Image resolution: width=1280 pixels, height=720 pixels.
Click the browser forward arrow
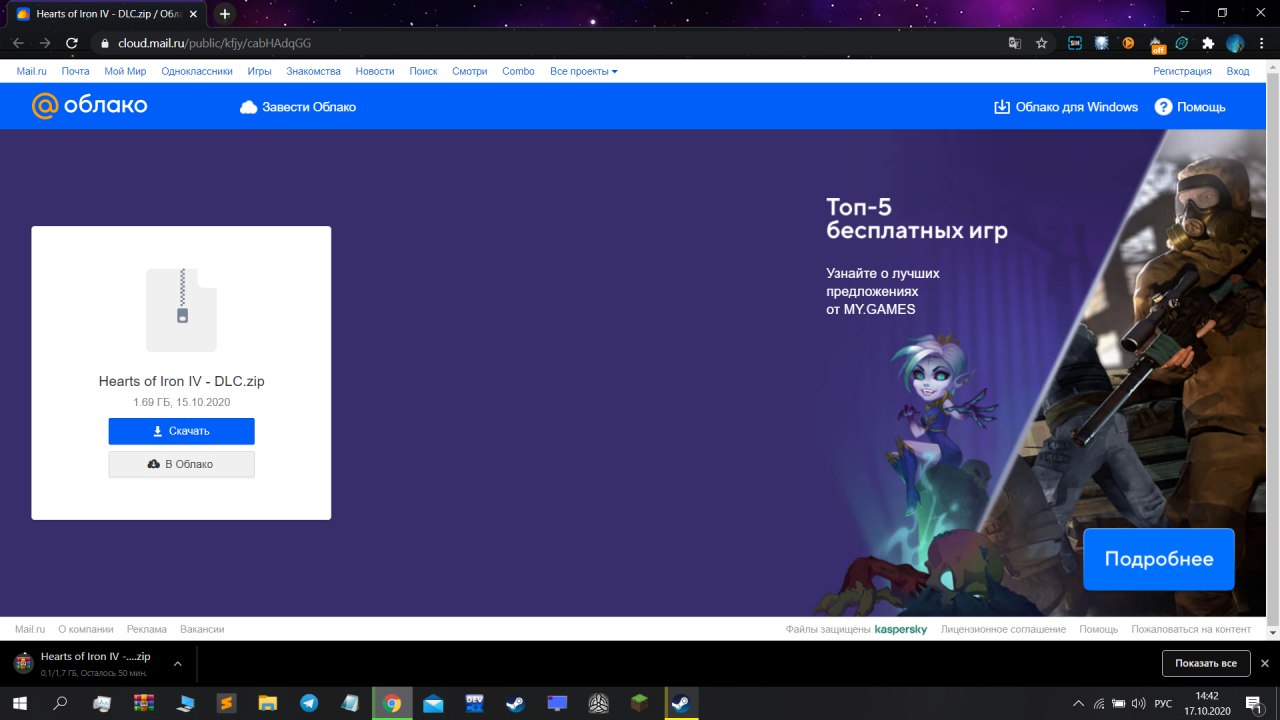(x=45, y=43)
